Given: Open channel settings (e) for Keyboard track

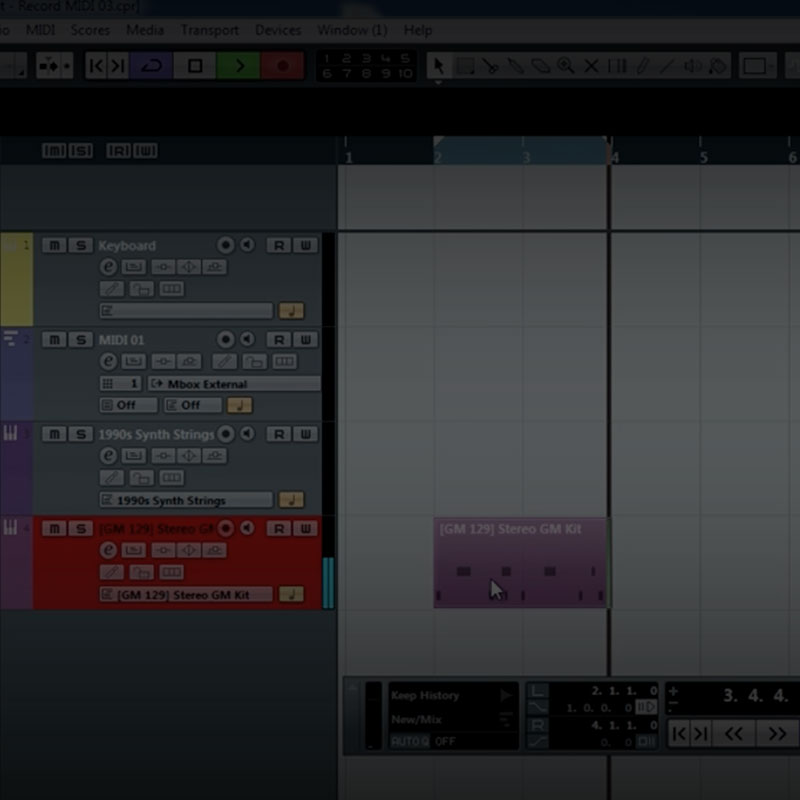Looking at the screenshot, I should click(x=108, y=267).
